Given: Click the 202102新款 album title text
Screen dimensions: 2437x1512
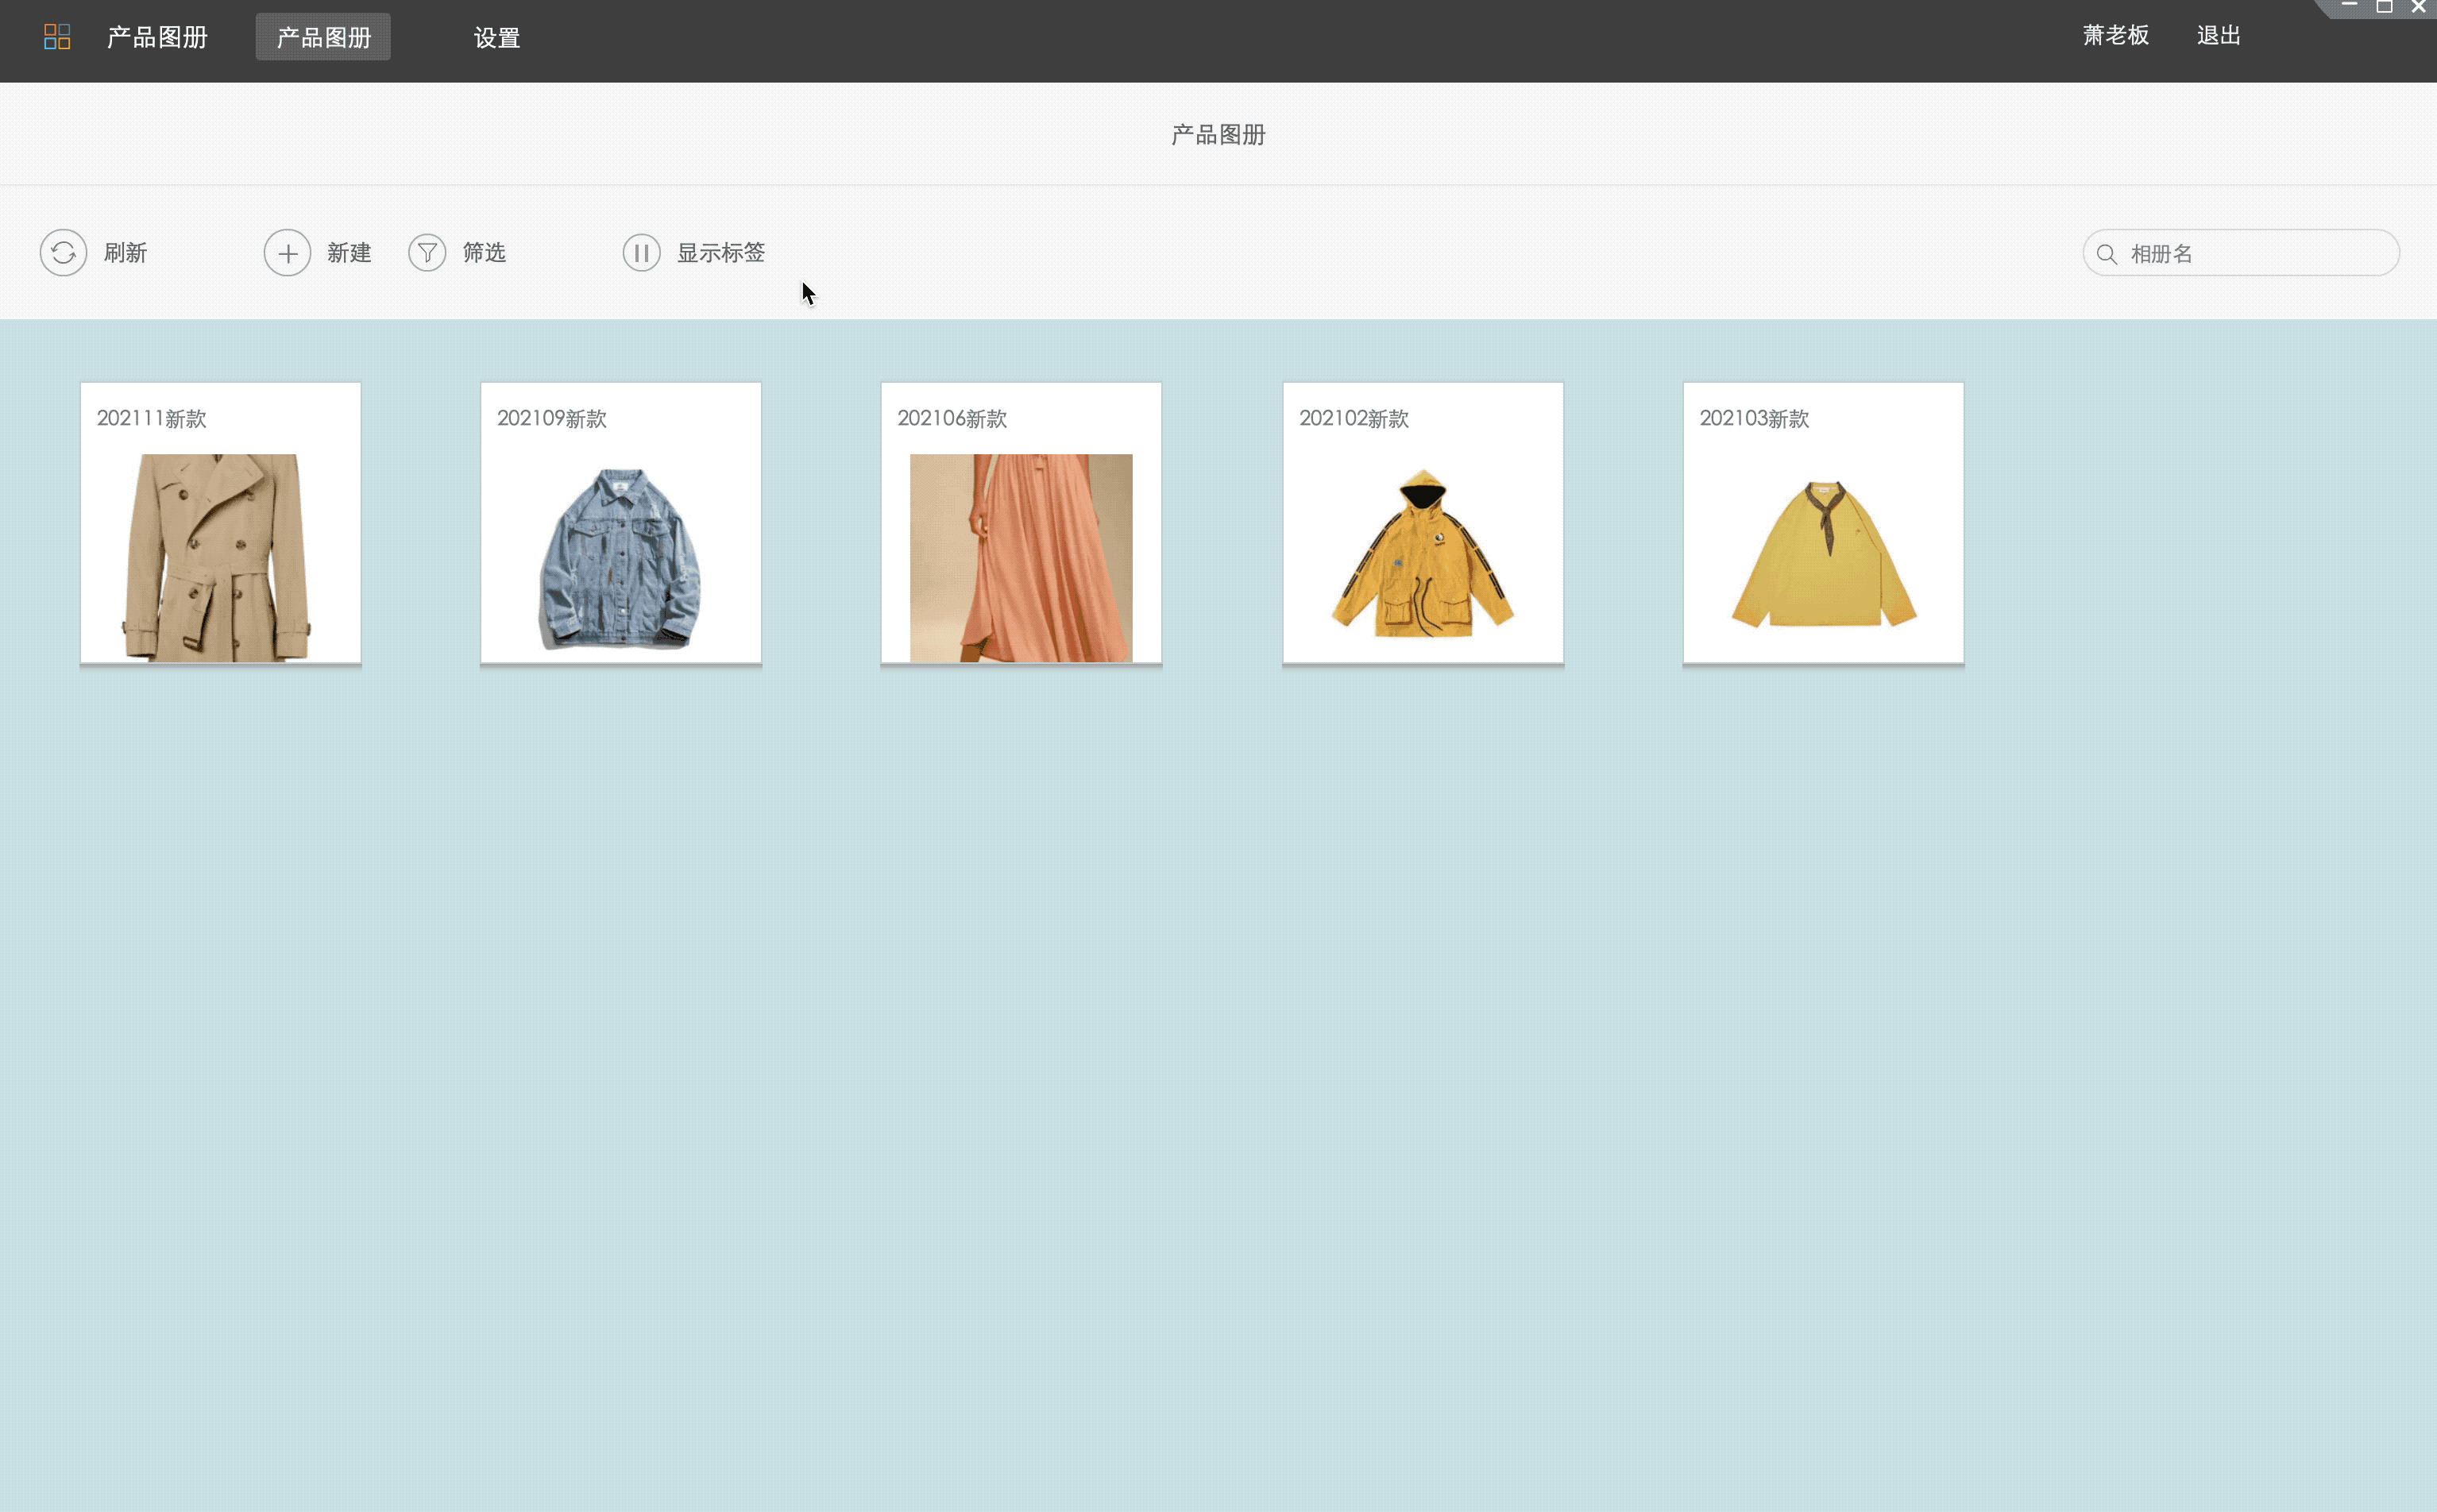Looking at the screenshot, I should pos(1354,419).
